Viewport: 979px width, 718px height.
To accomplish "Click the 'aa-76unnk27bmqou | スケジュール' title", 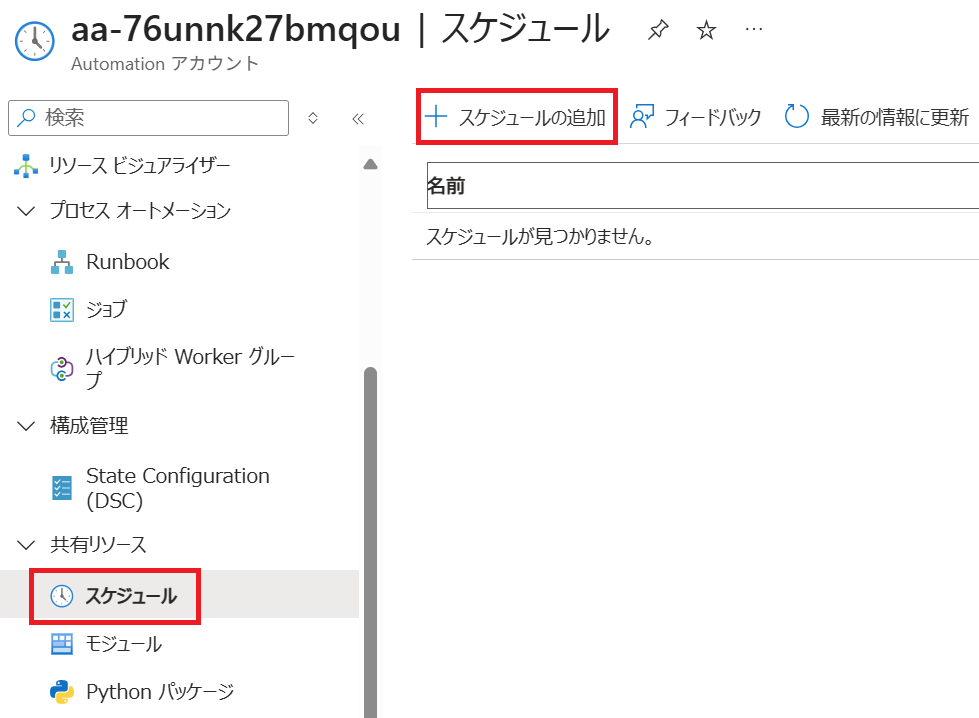I will pyautogui.click(x=340, y=29).
